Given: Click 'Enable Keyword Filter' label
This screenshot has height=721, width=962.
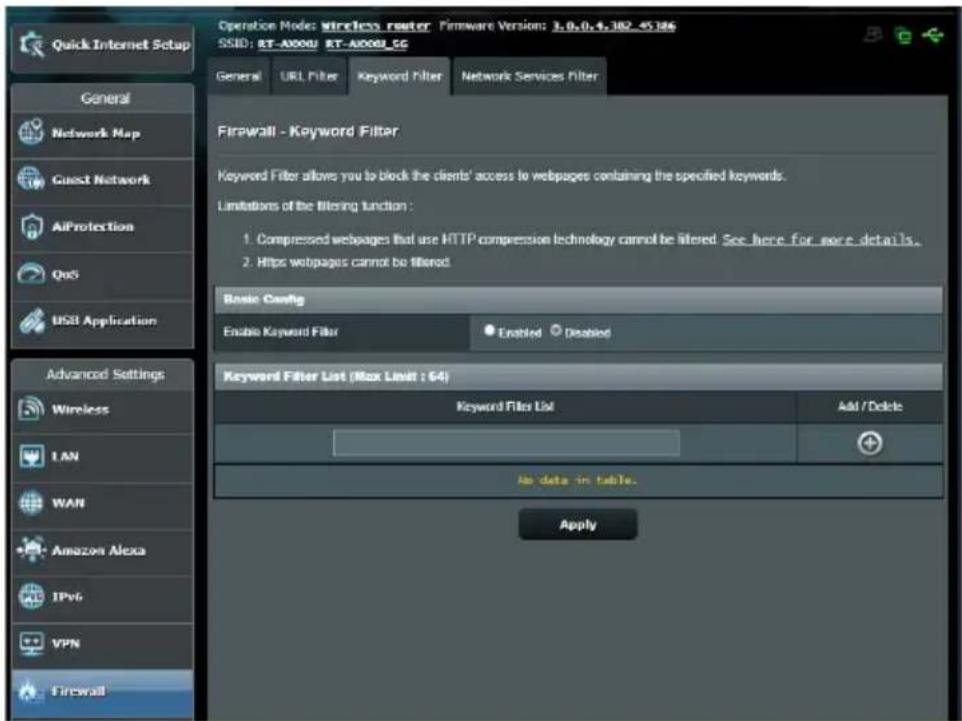Looking at the screenshot, I should pyautogui.click(x=280, y=332).
